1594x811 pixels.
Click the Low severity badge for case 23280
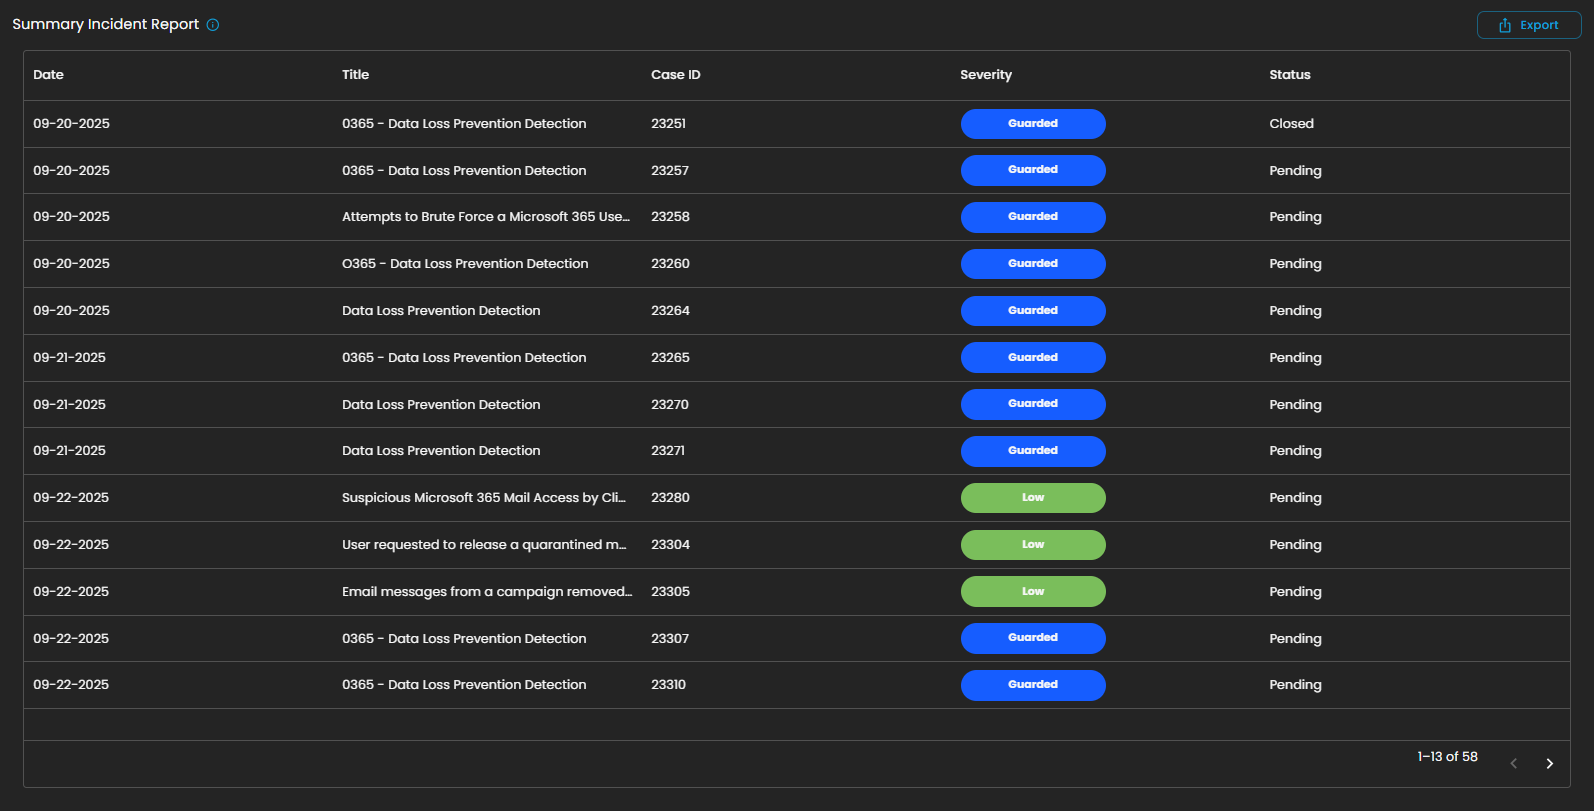1032,498
